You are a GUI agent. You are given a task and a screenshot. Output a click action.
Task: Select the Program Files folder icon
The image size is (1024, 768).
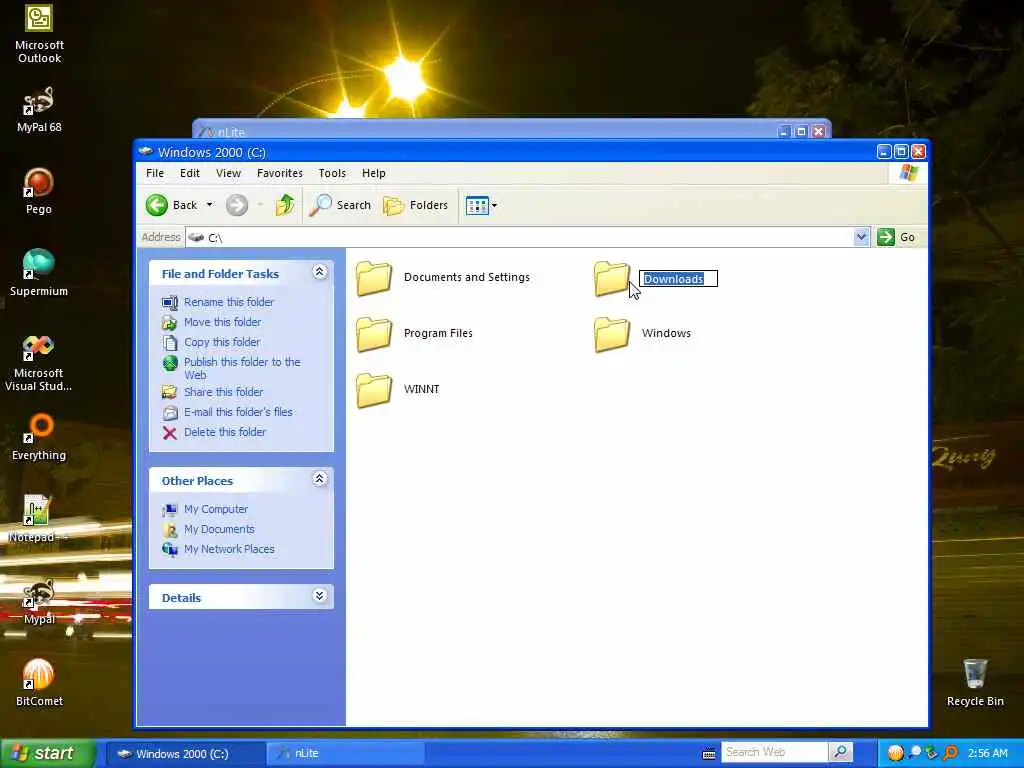(x=374, y=334)
